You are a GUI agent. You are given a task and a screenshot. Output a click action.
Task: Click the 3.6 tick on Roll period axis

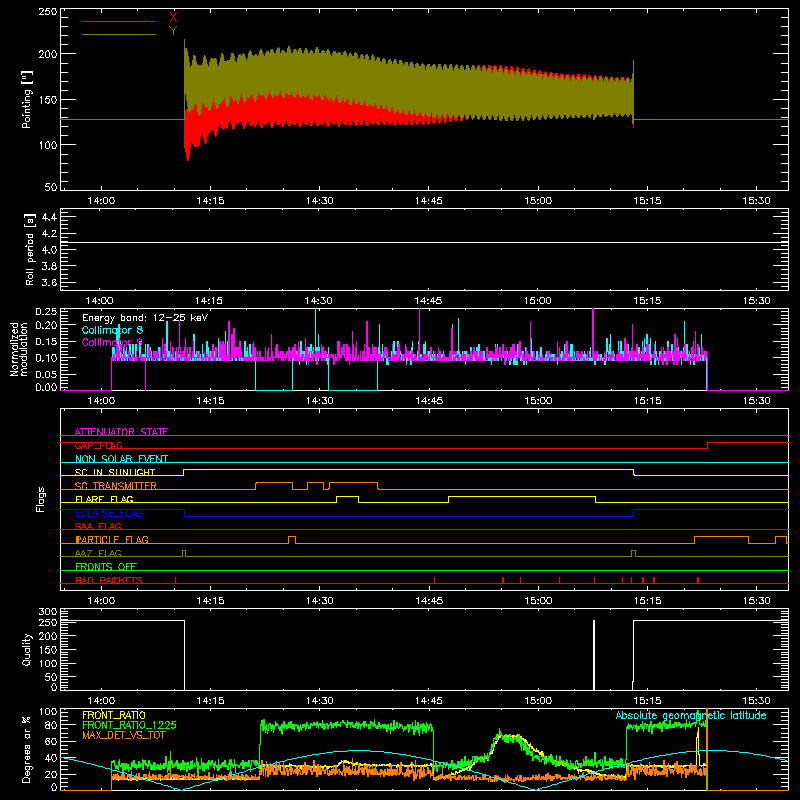49,282
